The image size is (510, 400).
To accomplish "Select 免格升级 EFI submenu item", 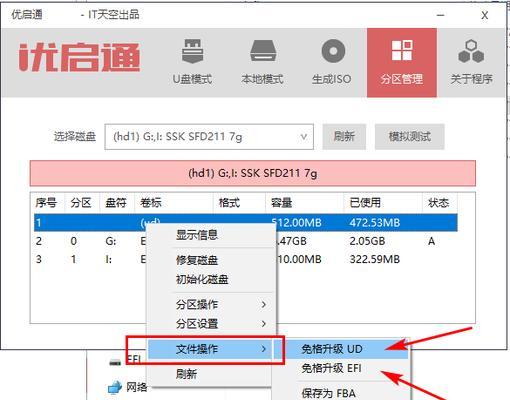I will 341,368.
